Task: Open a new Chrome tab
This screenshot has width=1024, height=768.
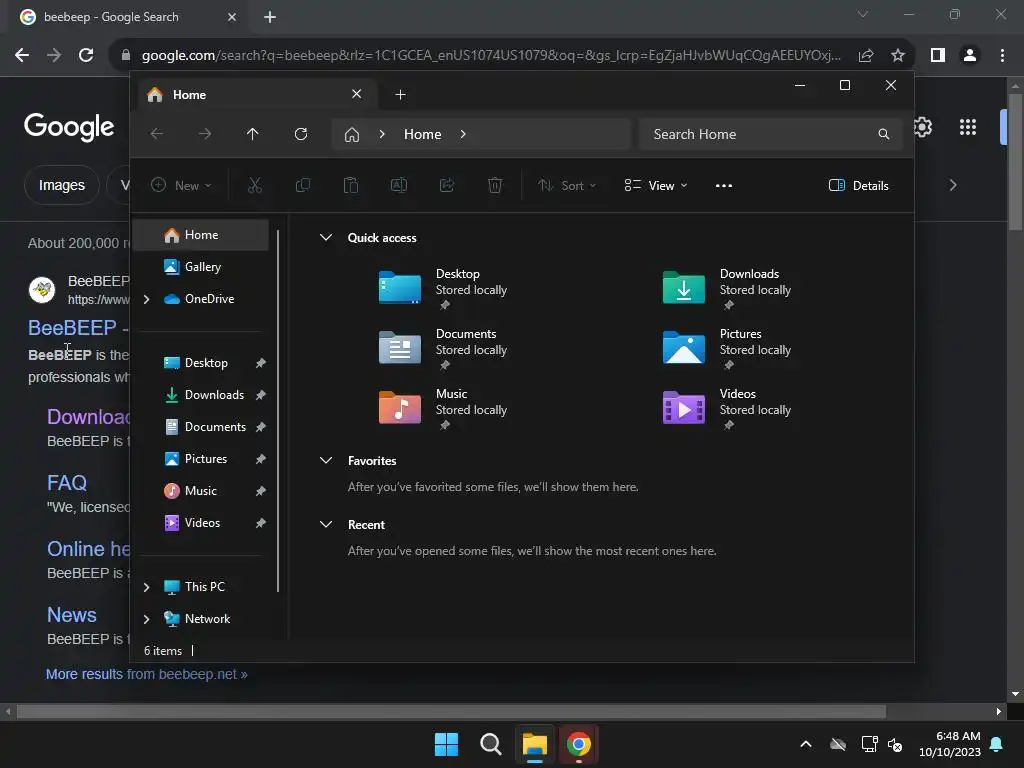Action: [270, 17]
